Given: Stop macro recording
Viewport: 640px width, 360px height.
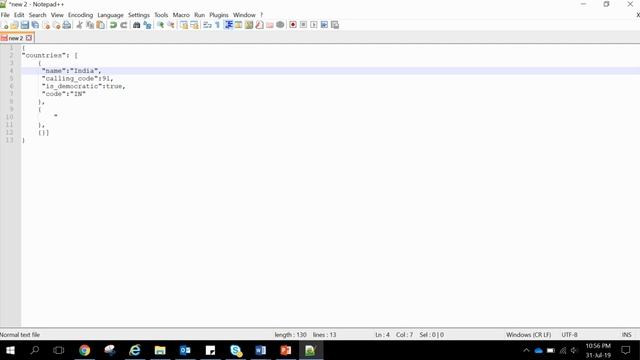Looking at the screenshot, I should click(x=303, y=25).
